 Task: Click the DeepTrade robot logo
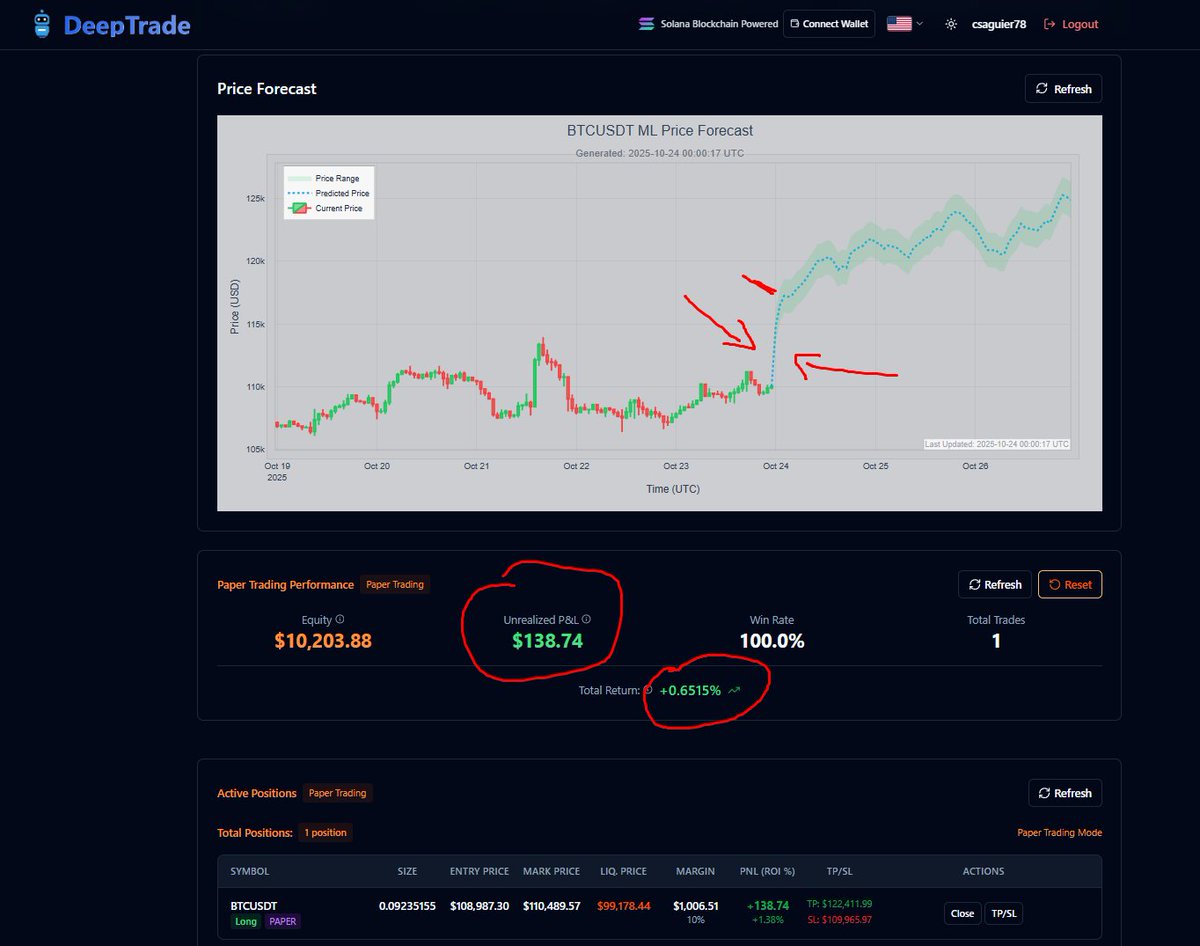(x=41, y=23)
